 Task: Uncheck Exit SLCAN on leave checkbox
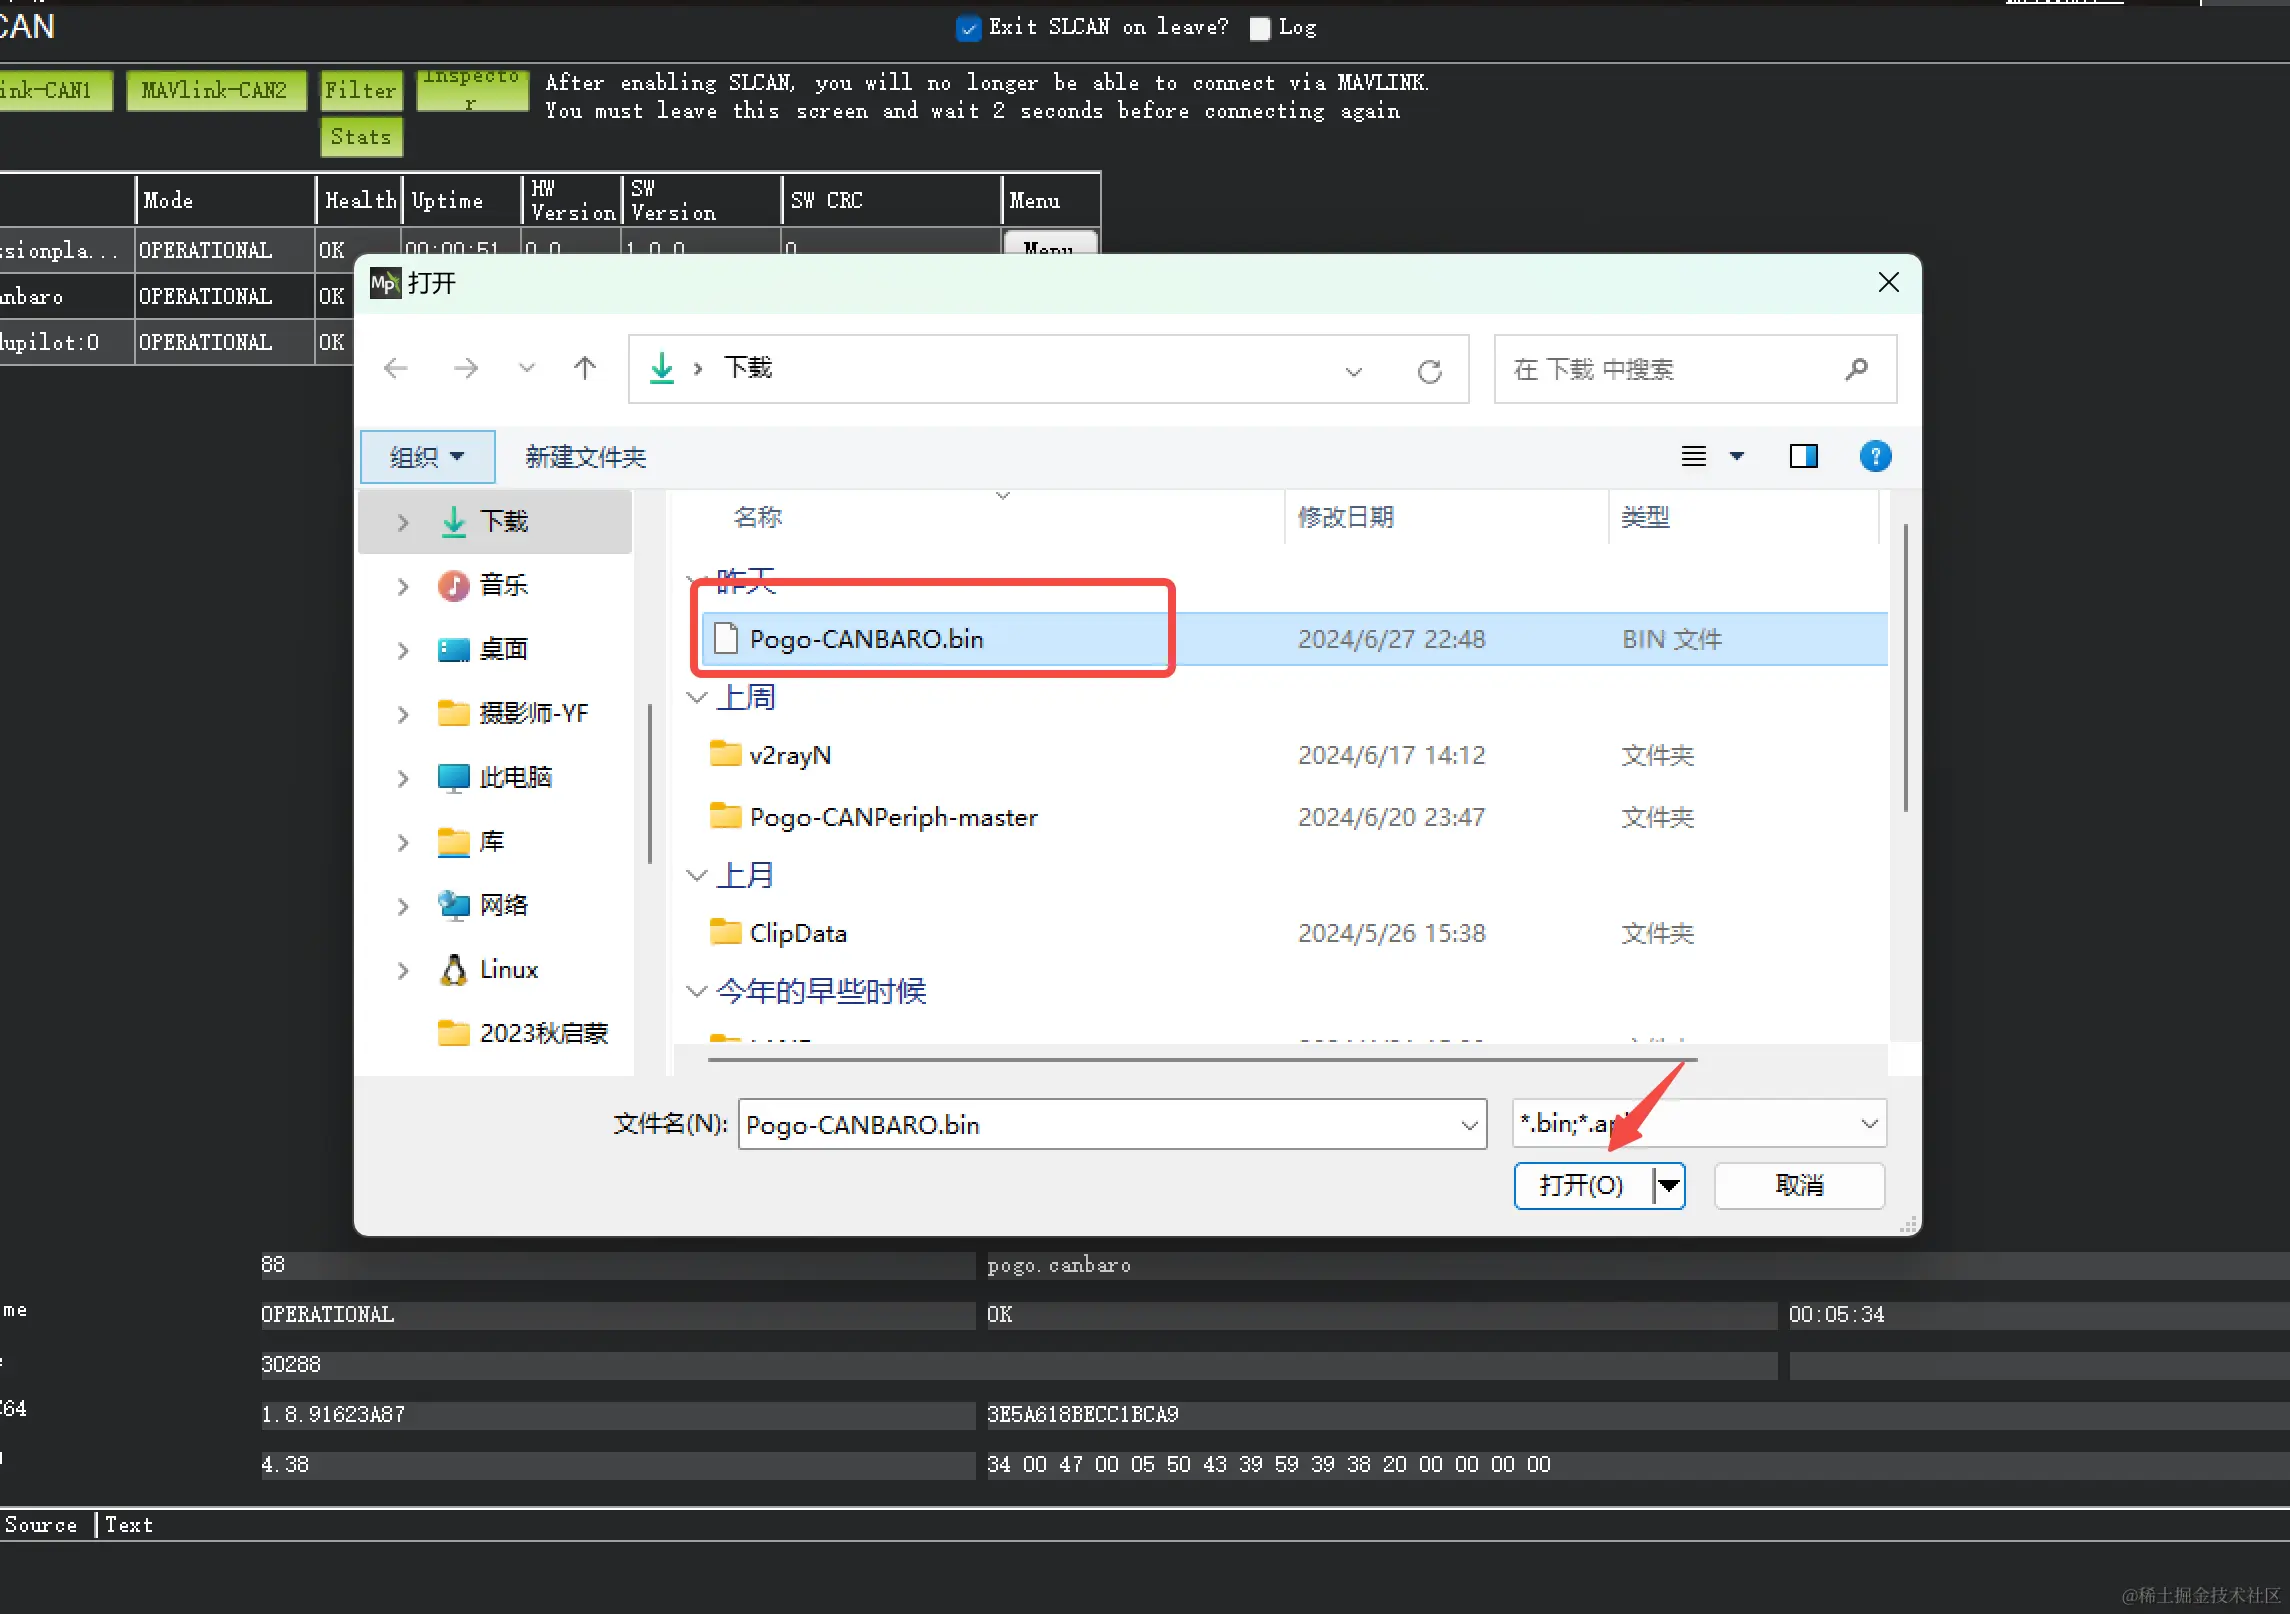point(968,28)
